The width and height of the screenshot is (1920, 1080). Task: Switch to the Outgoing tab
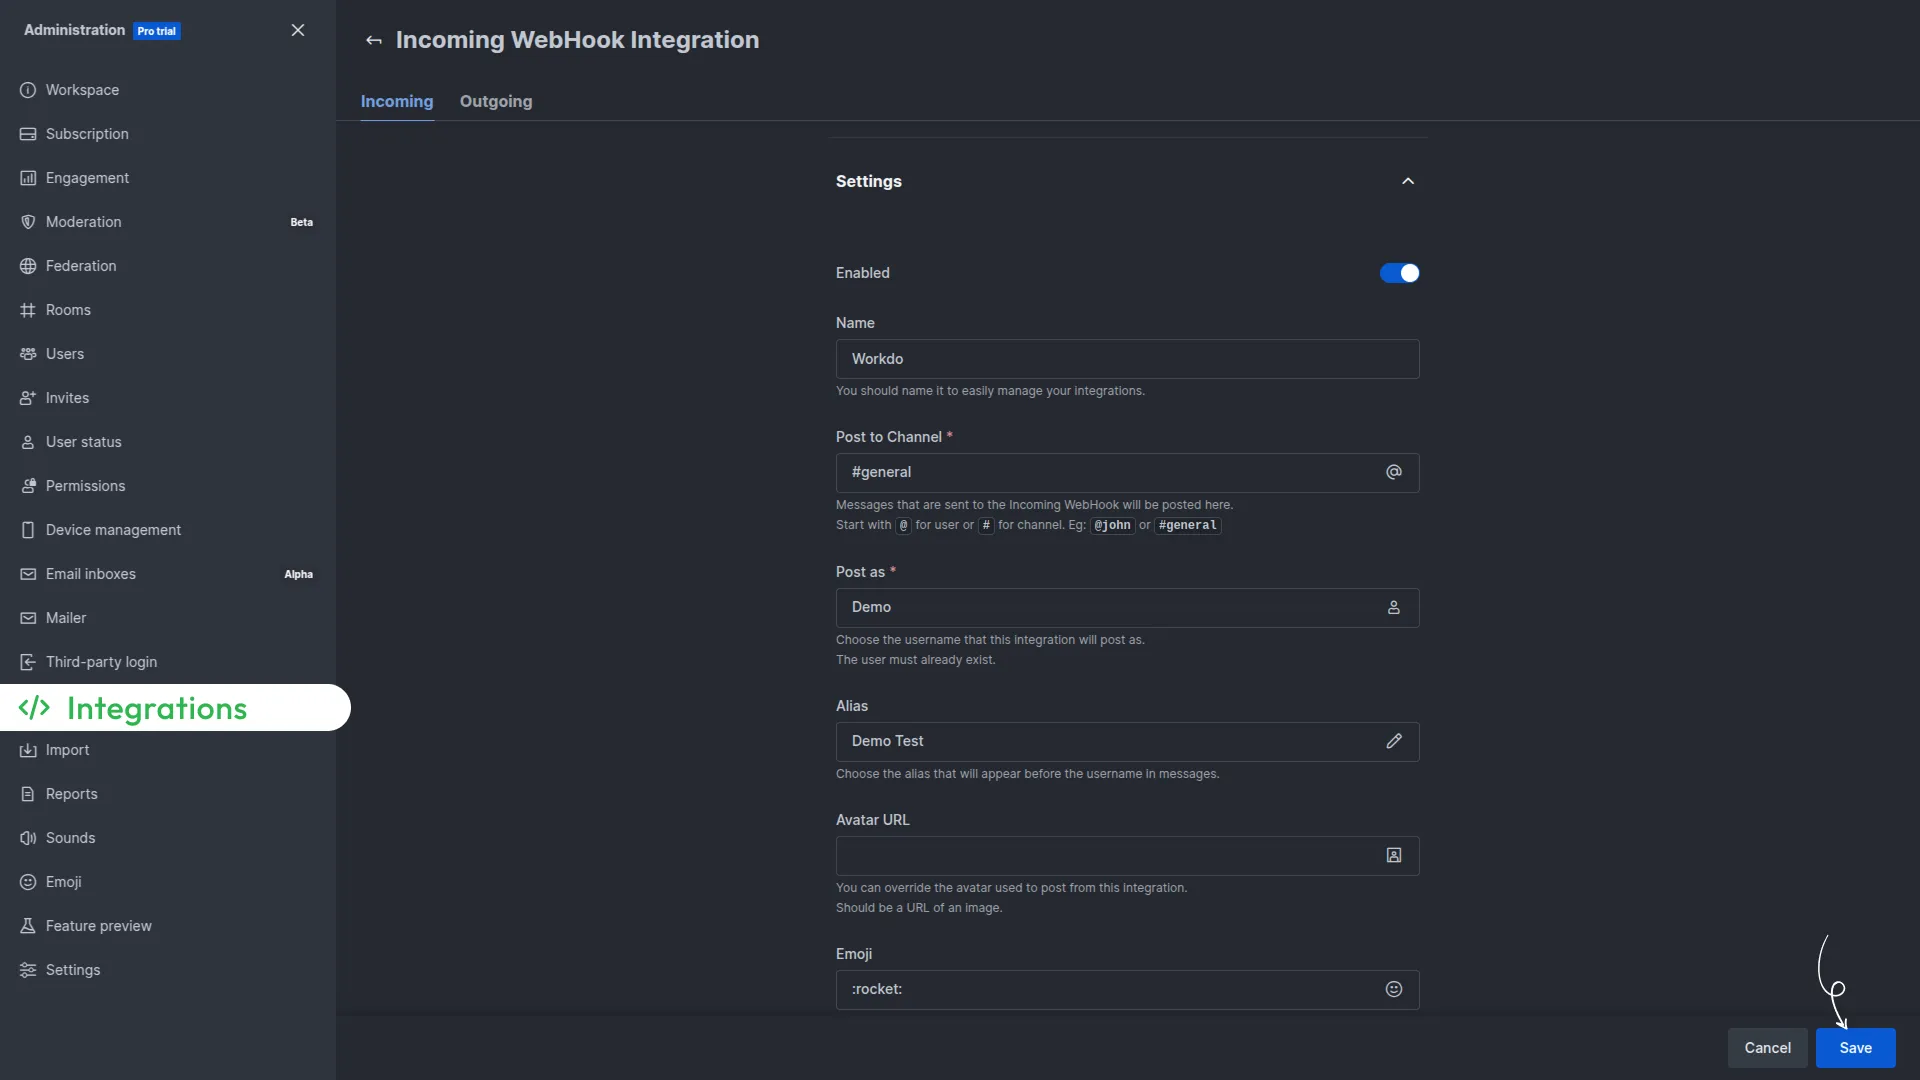497,101
